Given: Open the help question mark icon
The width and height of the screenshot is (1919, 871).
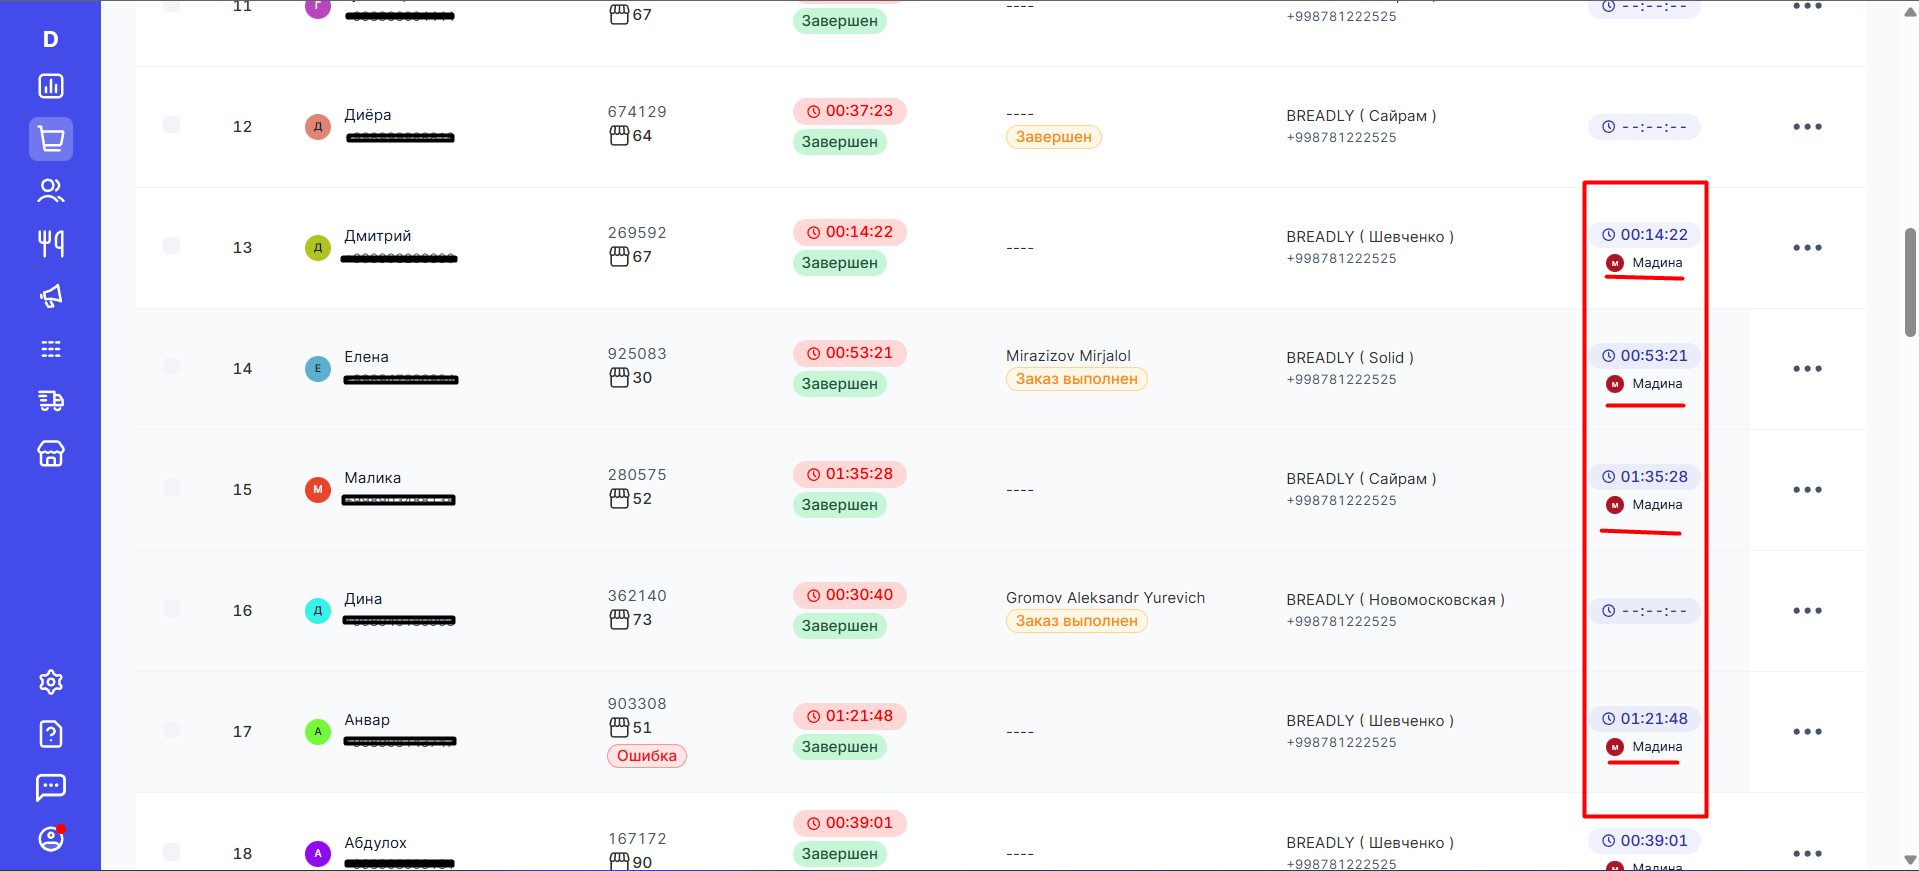Looking at the screenshot, I should pos(51,734).
